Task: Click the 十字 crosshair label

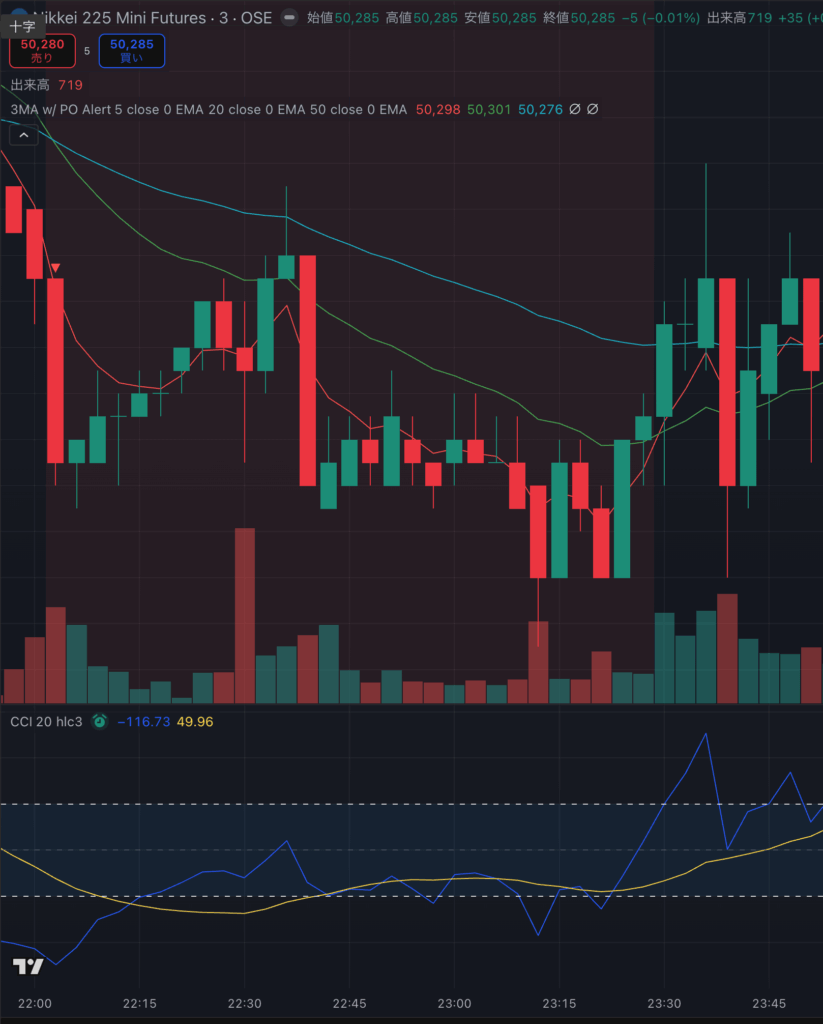Action: click(x=23, y=27)
